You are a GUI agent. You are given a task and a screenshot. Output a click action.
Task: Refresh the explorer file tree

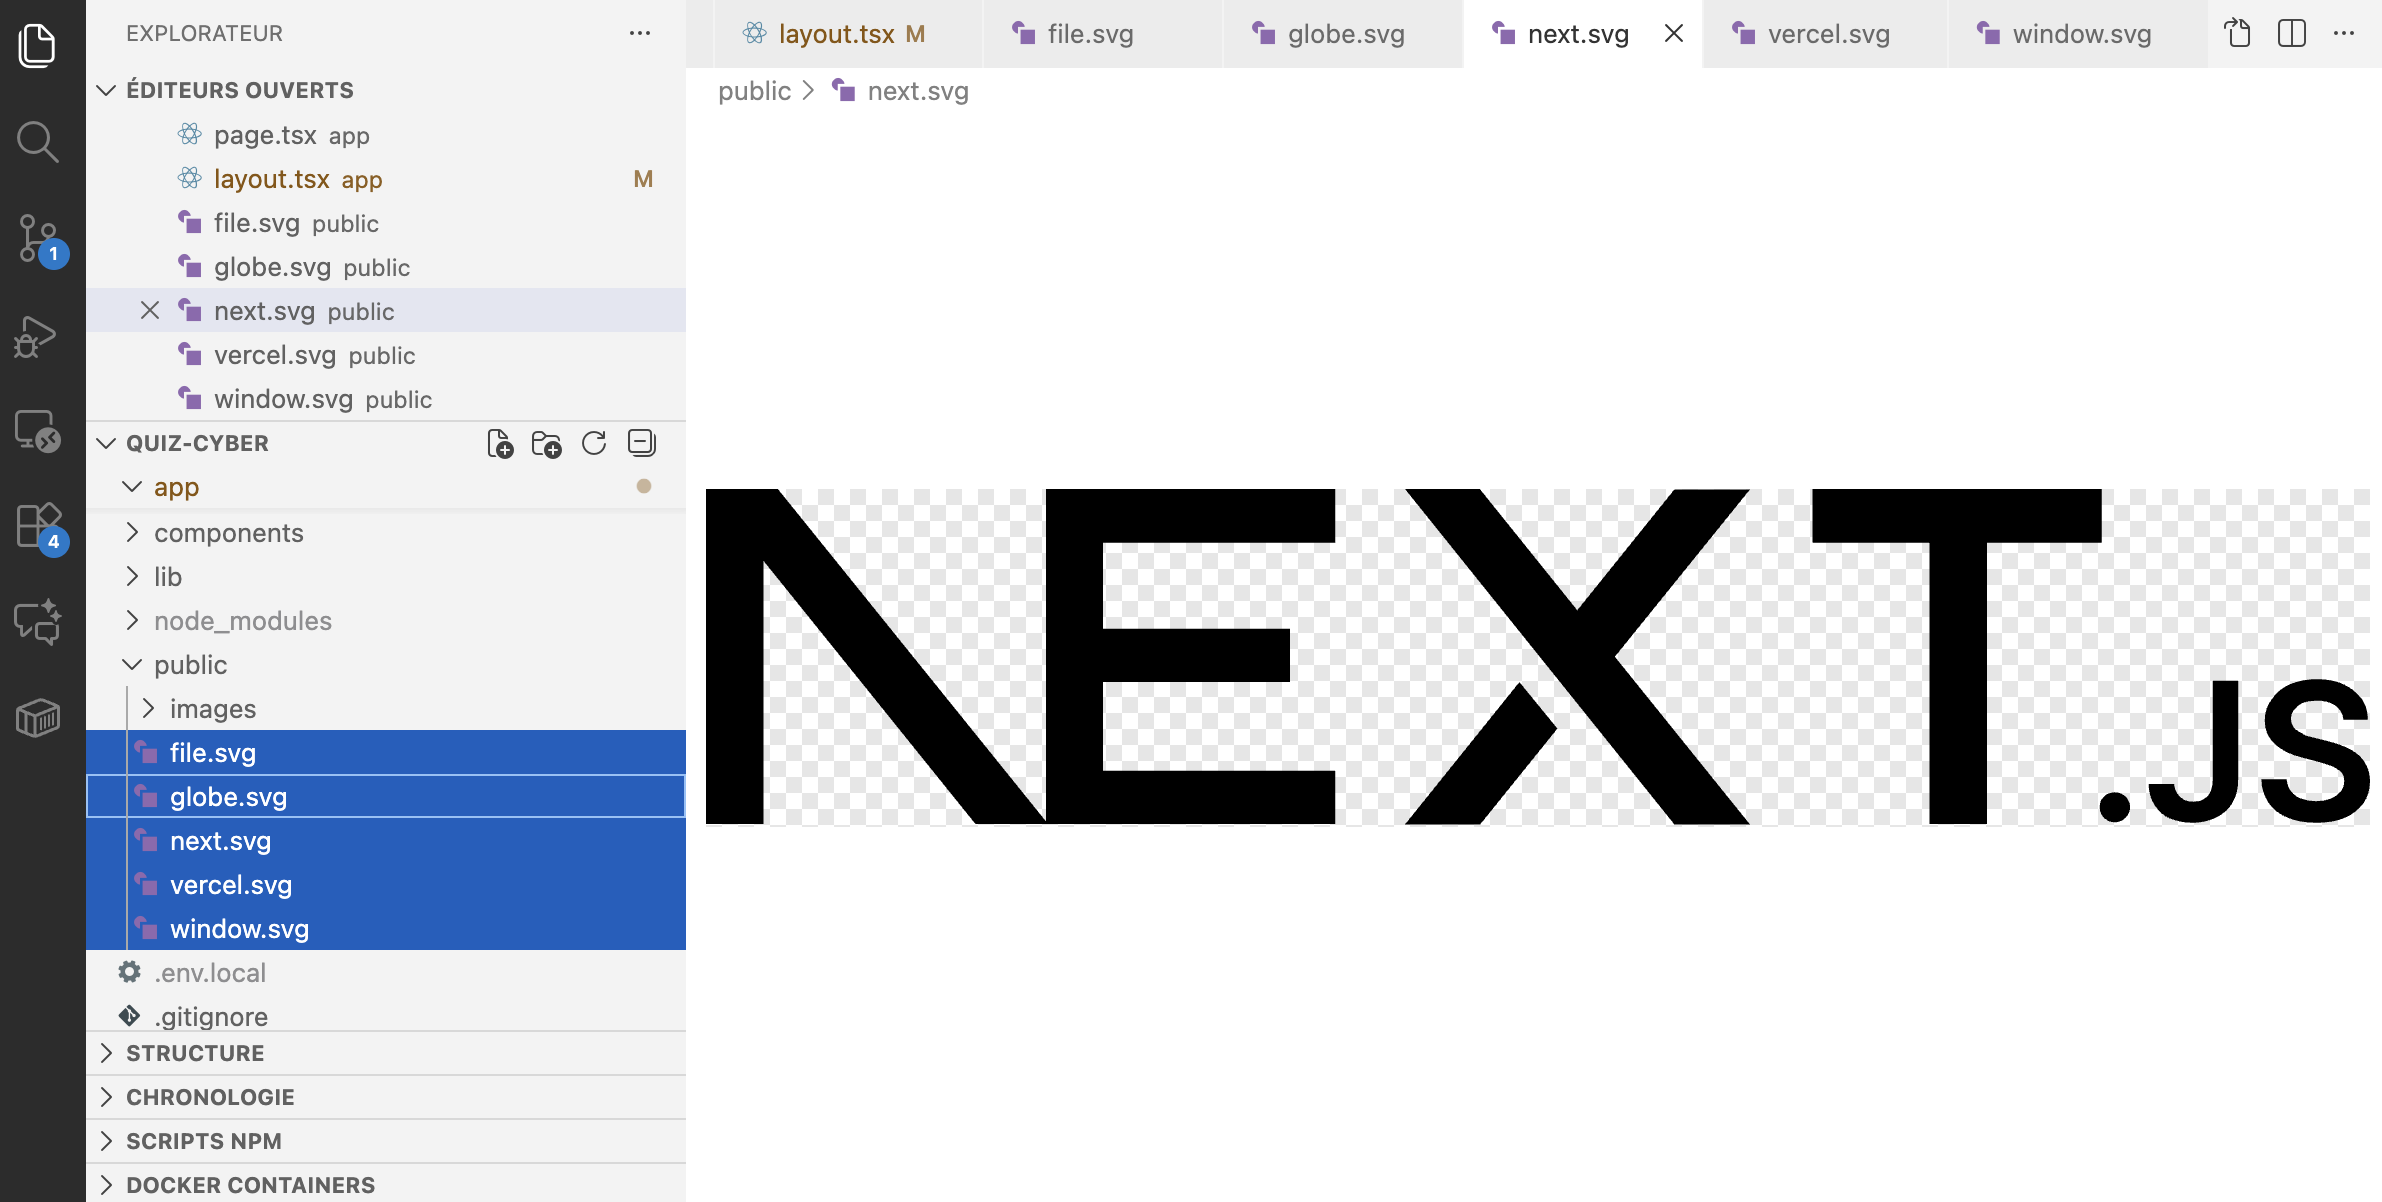594,443
